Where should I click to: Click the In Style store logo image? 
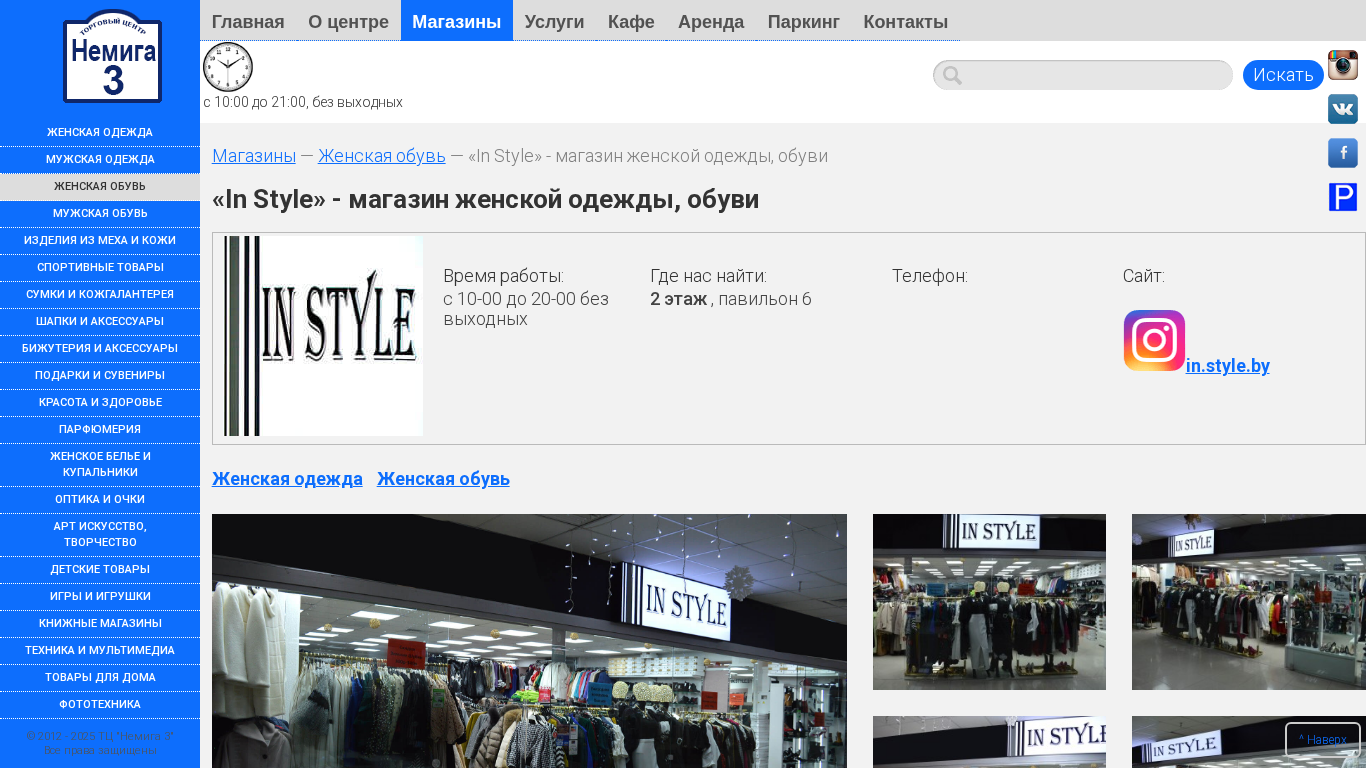pos(323,336)
